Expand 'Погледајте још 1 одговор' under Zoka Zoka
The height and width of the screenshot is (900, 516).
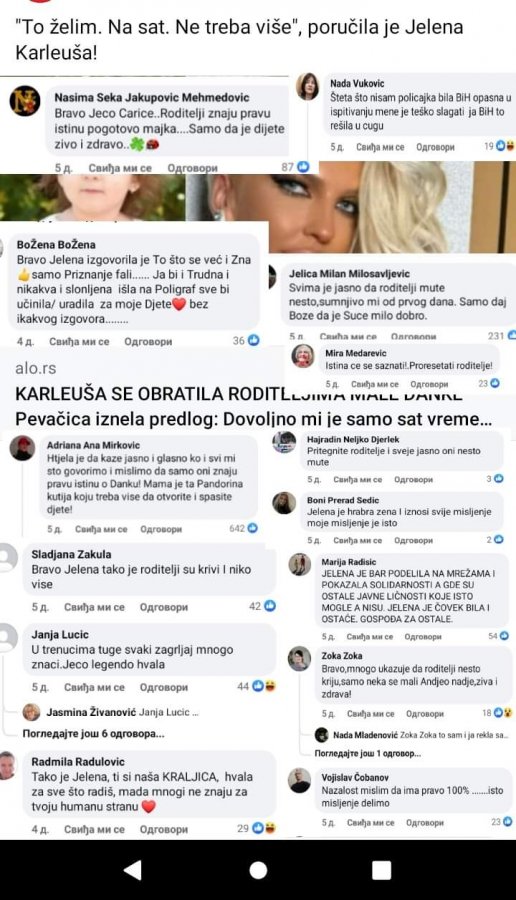click(368, 754)
